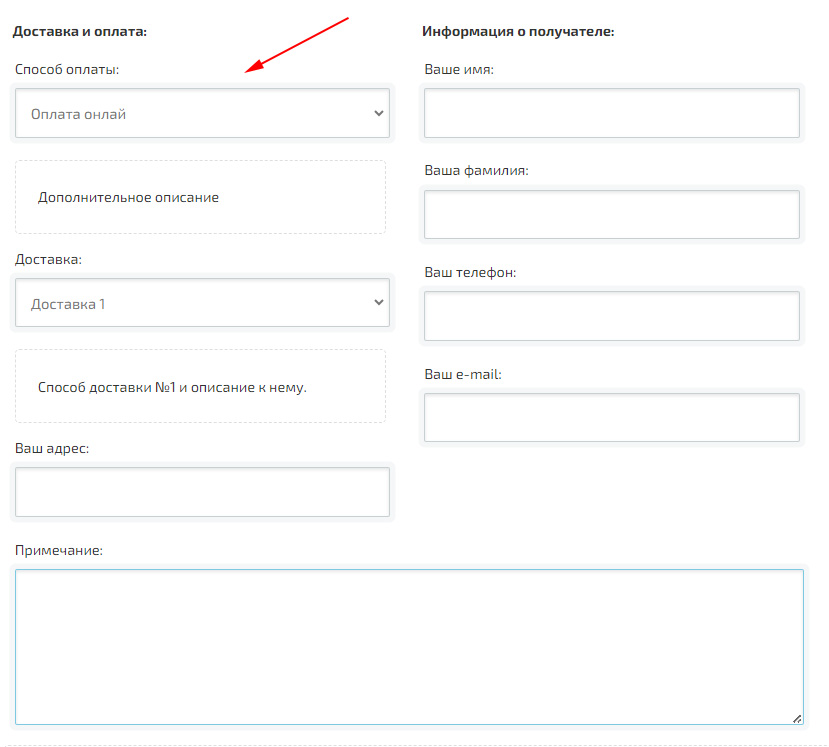Click the 'Ваш телефон:' label

470,273
